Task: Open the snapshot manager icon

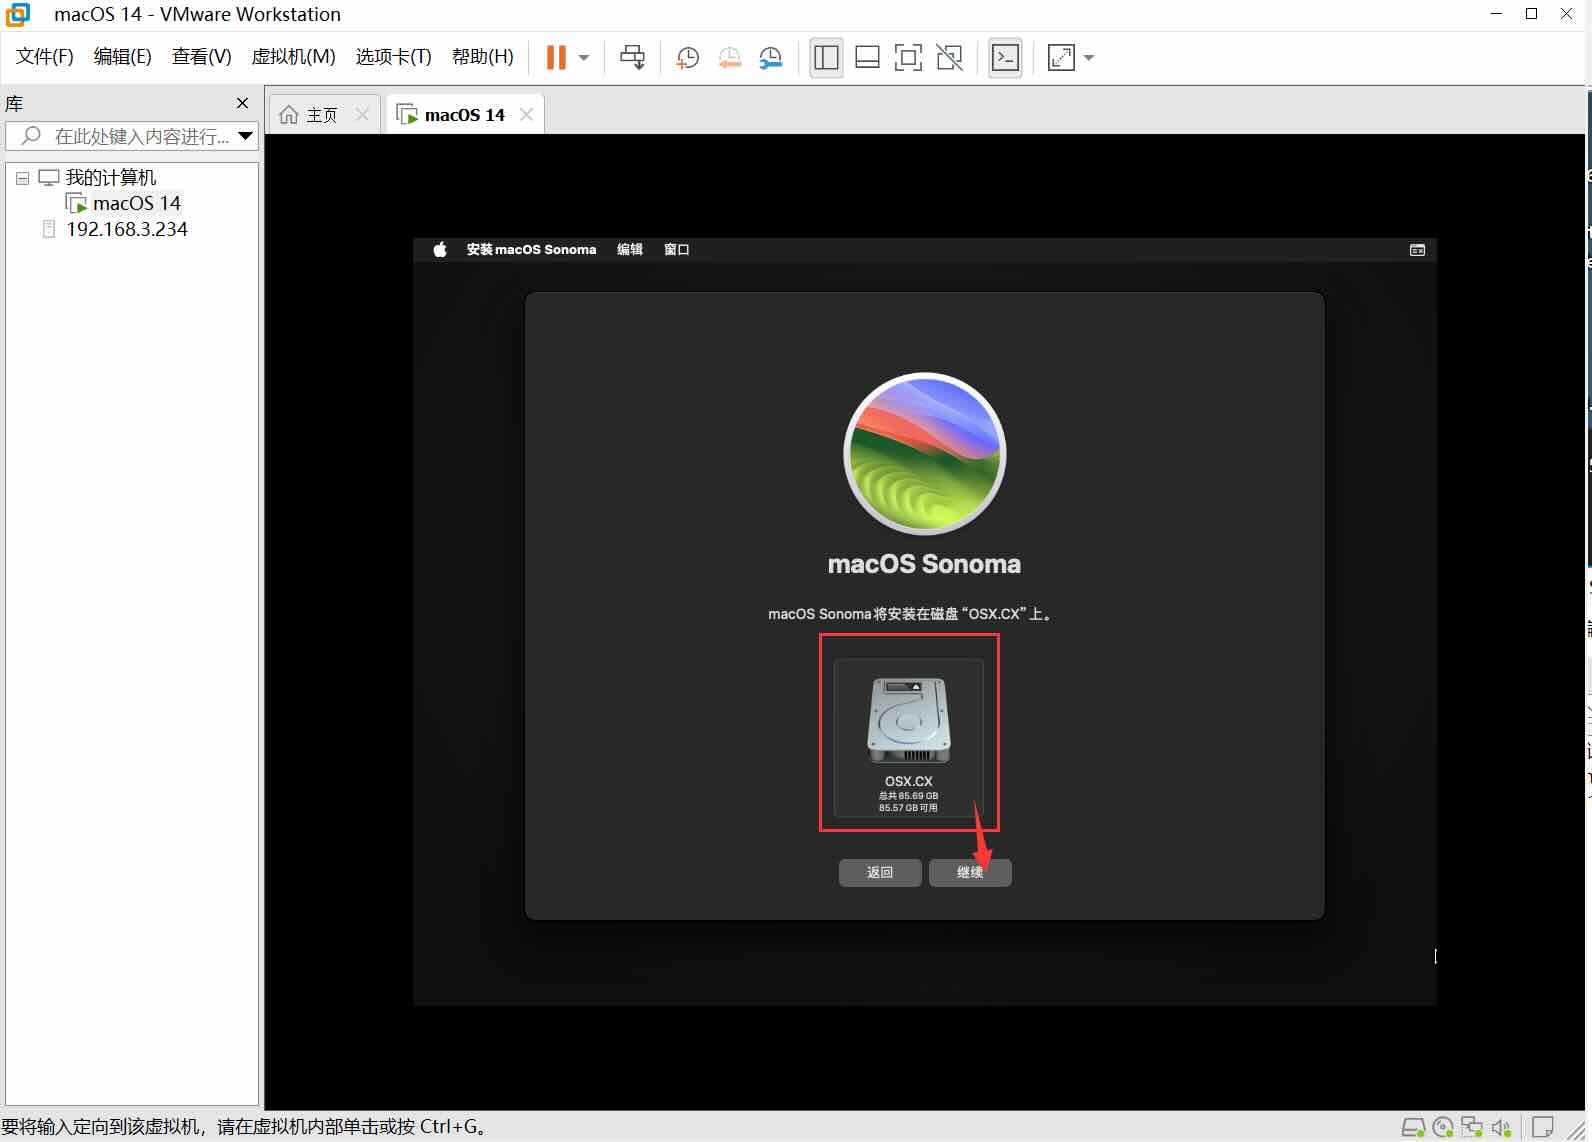Action: pos(770,57)
